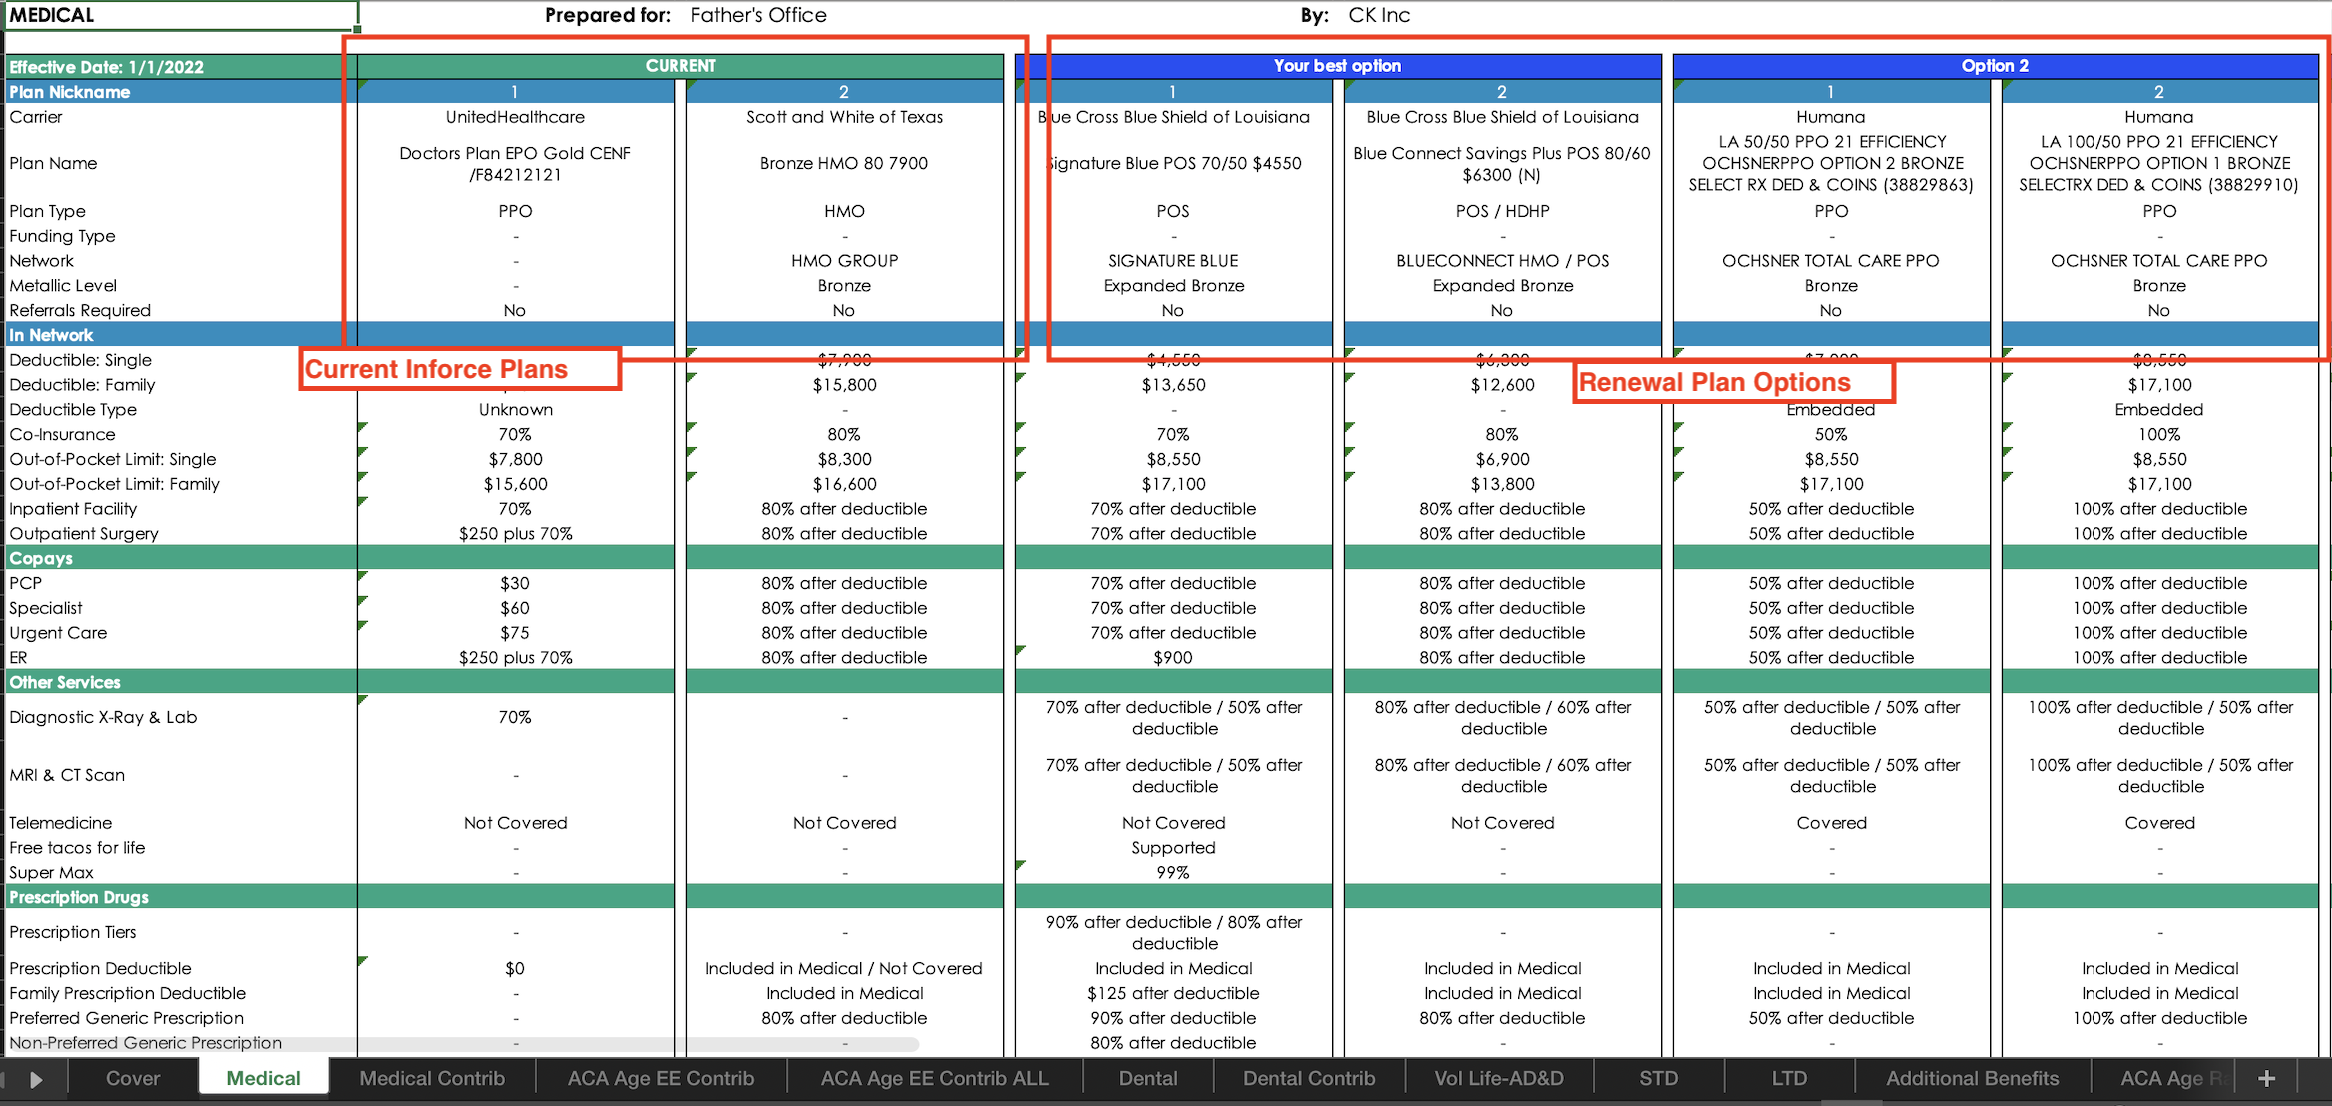Click the Free tacos for life row label
Screen dimensions: 2332x1106
77,848
